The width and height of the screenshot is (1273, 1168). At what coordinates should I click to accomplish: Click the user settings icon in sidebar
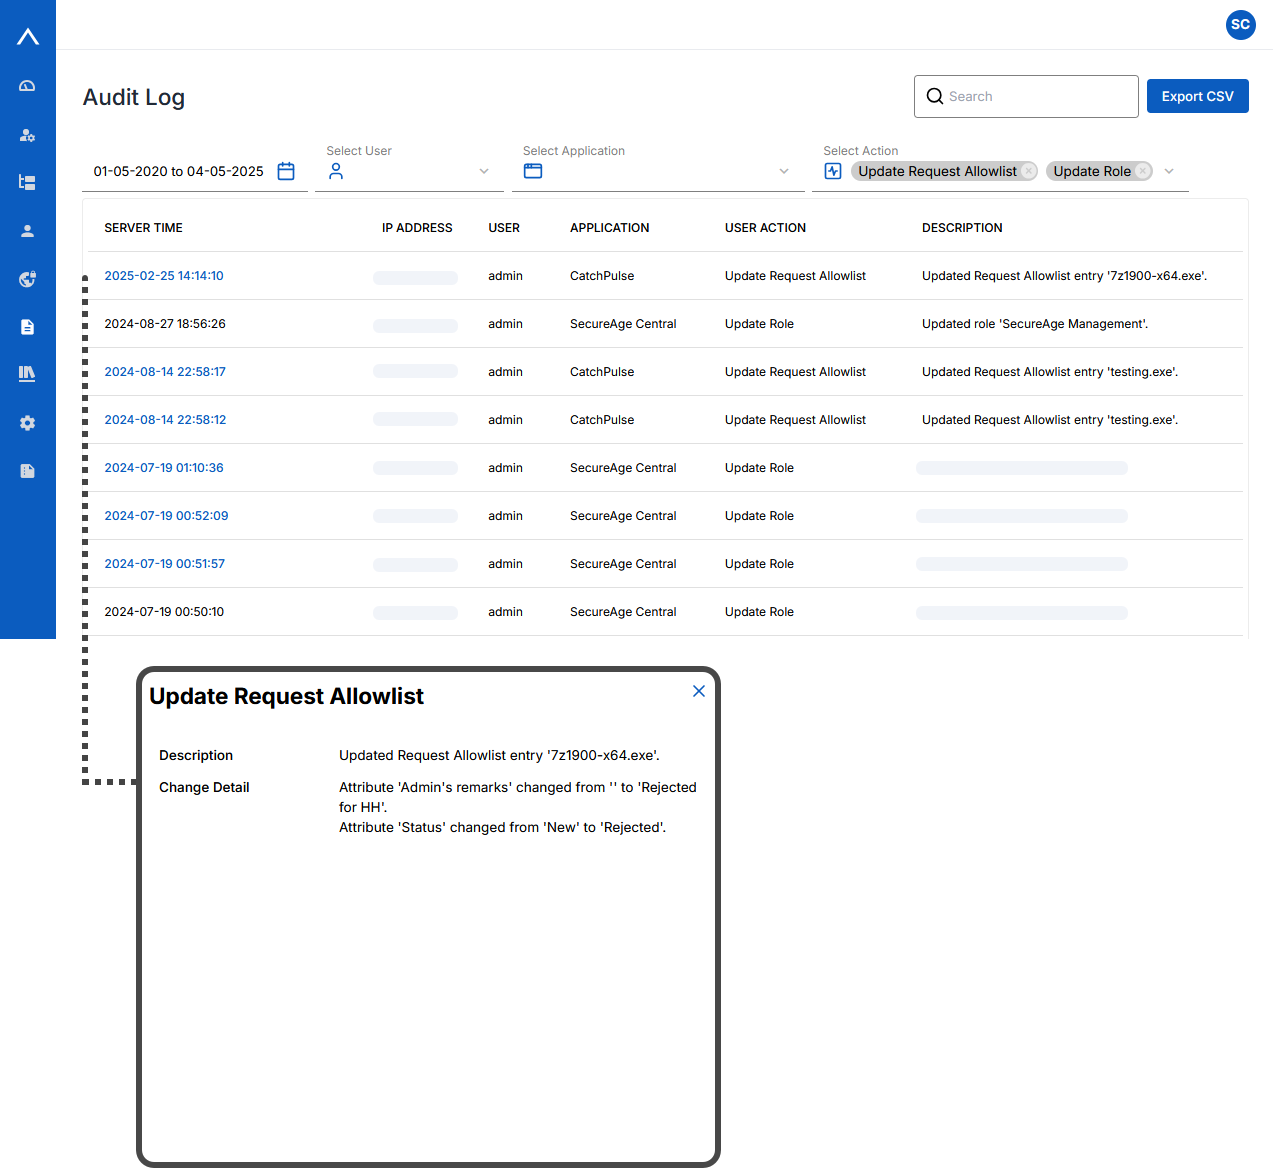coord(27,135)
